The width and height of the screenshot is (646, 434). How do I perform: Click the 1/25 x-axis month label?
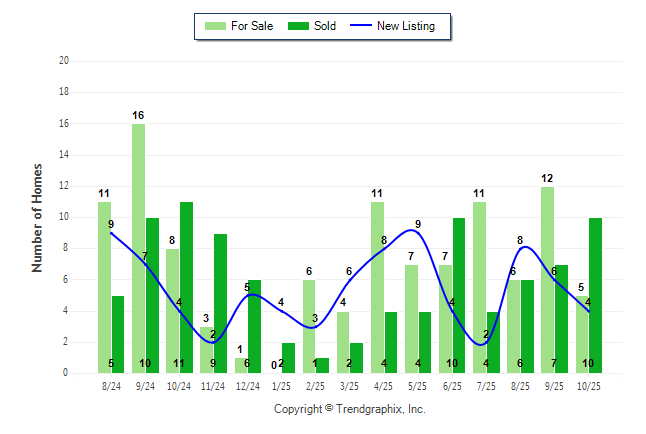coord(281,384)
